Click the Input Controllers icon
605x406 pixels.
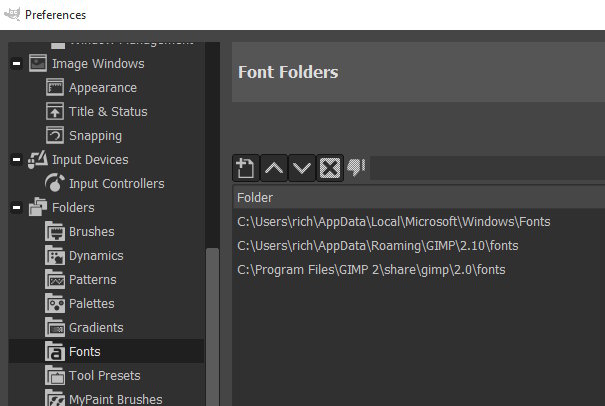55,183
